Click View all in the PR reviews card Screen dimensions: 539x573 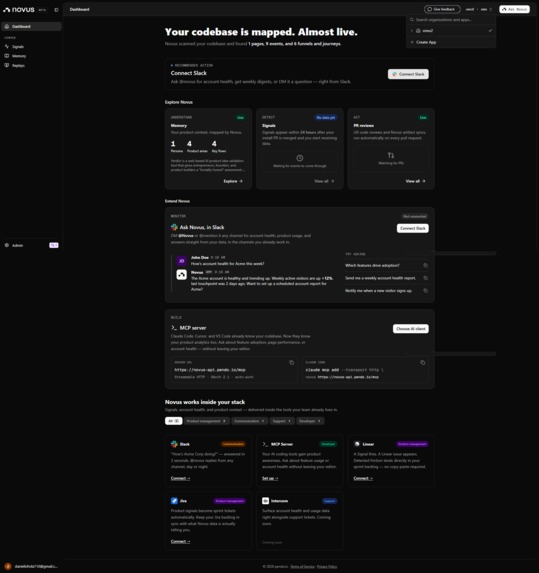click(415, 181)
